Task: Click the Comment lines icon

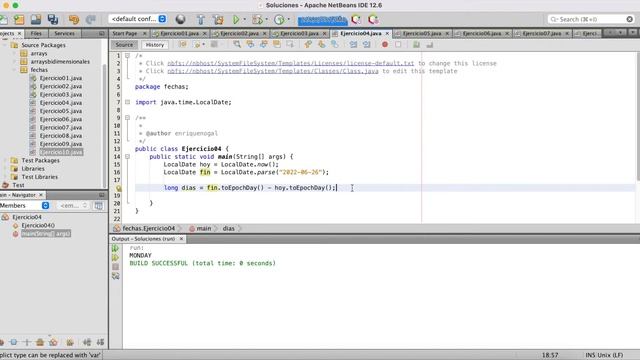Action: [416, 44]
